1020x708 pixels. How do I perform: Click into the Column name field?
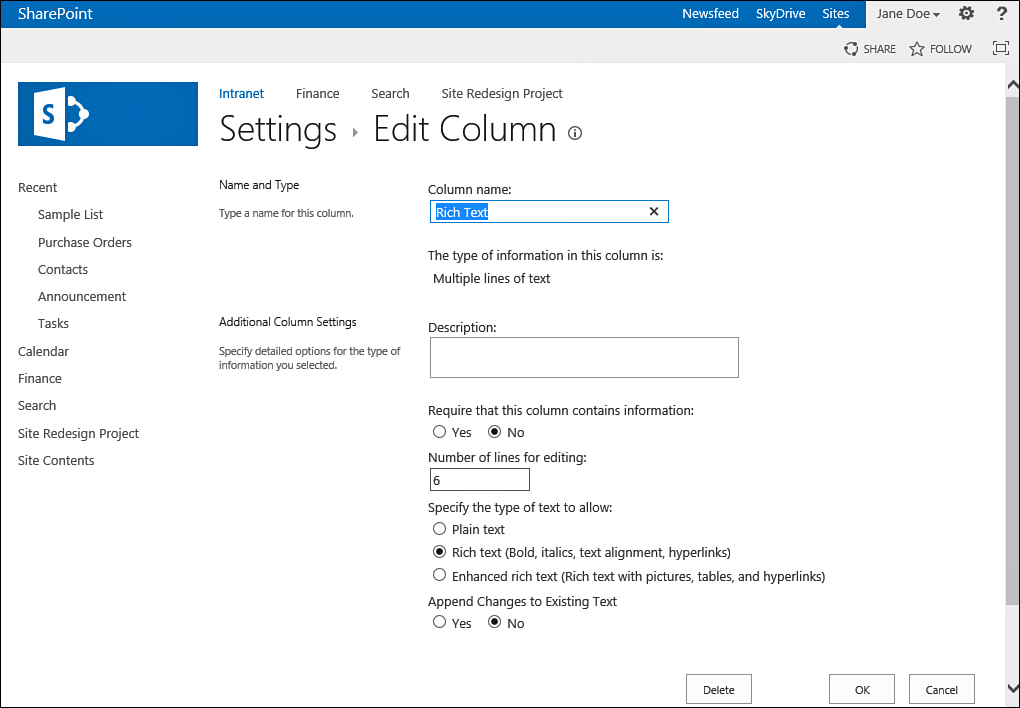click(x=549, y=211)
